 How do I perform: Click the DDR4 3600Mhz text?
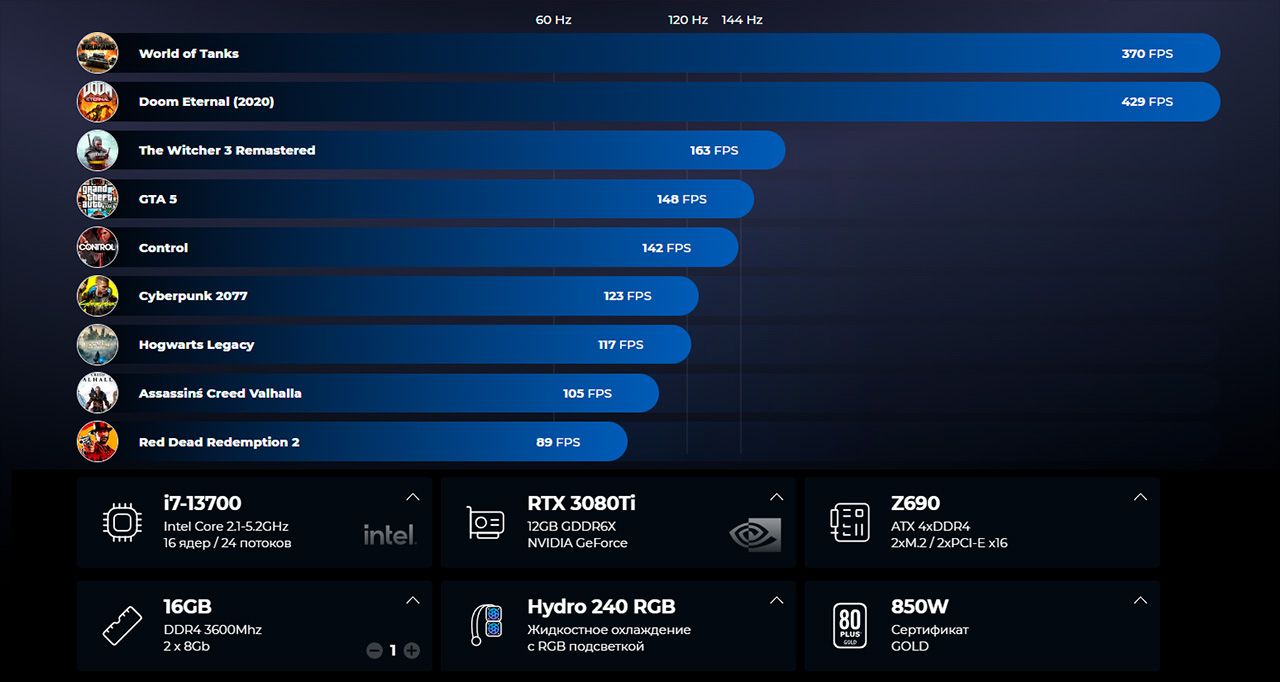[x=212, y=630]
